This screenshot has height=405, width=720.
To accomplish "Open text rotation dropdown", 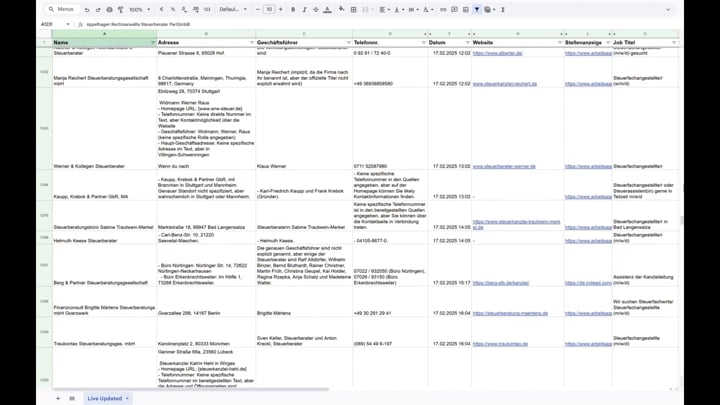I will 428,10.
